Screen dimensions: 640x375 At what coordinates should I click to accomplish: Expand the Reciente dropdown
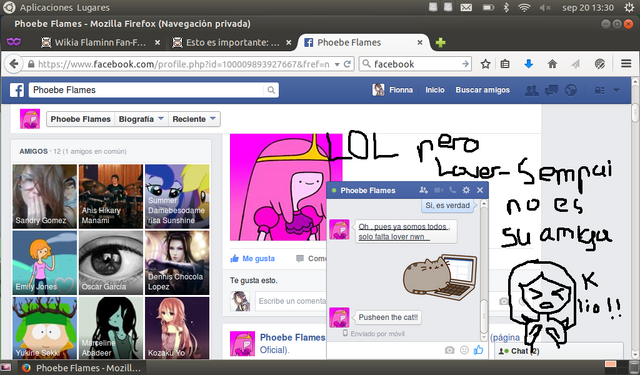(x=194, y=119)
